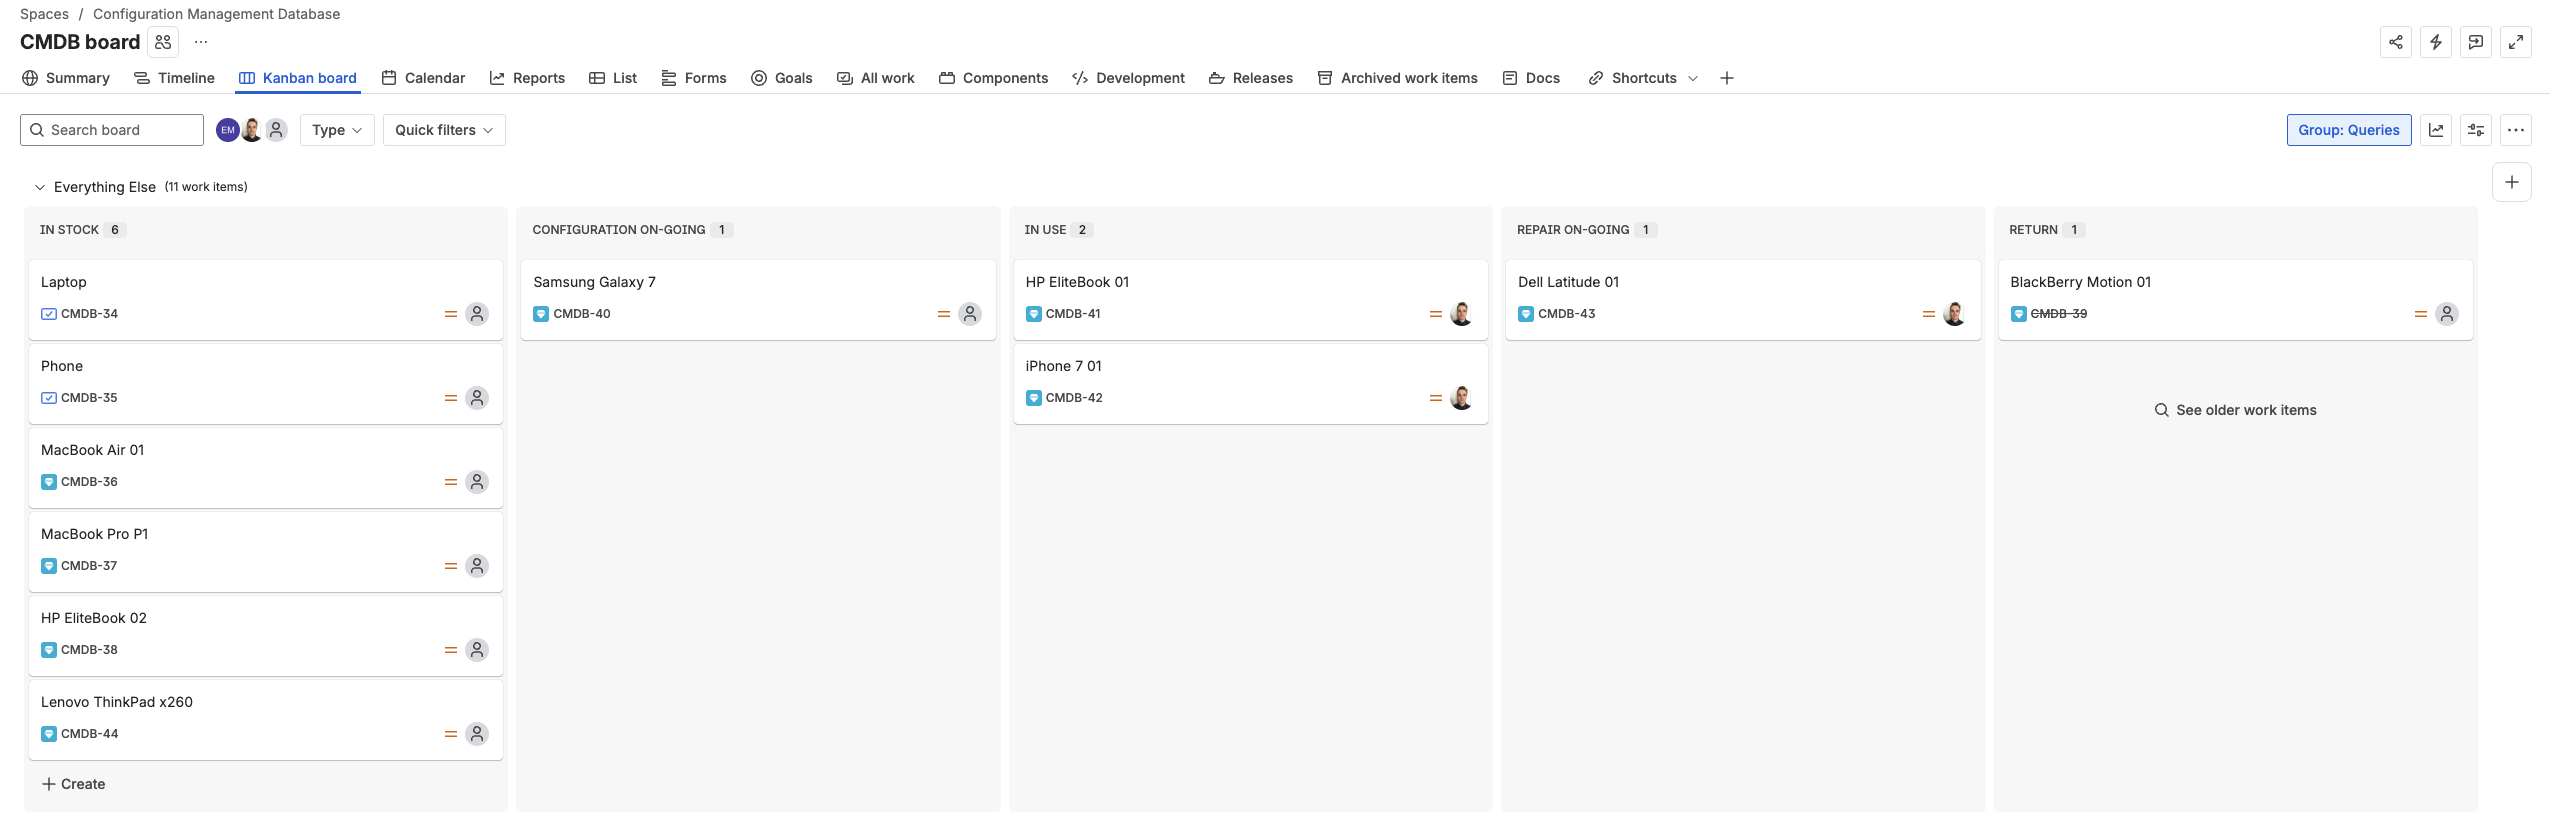The image size is (2550, 835).
Task: Click Create in the In Stock column
Action: pos(73,784)
